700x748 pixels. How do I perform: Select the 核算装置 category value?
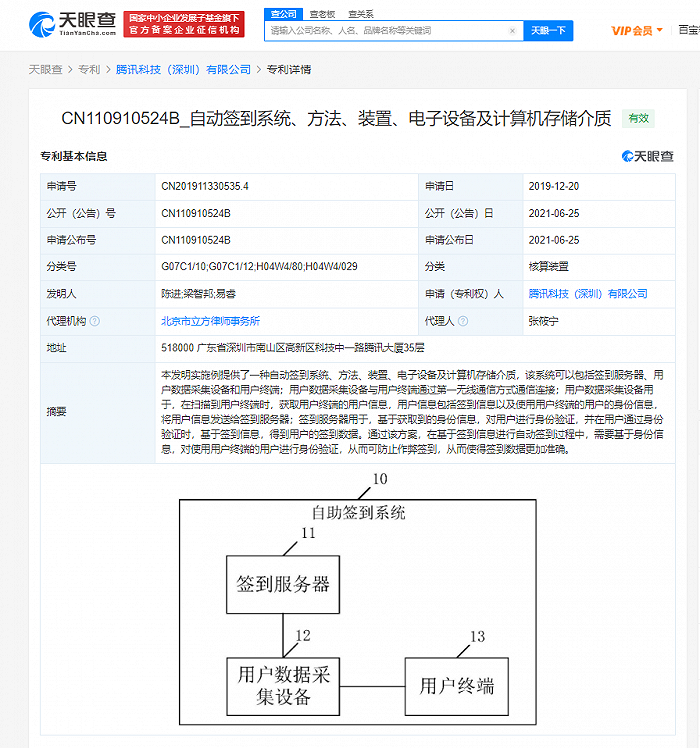[548, 267]
